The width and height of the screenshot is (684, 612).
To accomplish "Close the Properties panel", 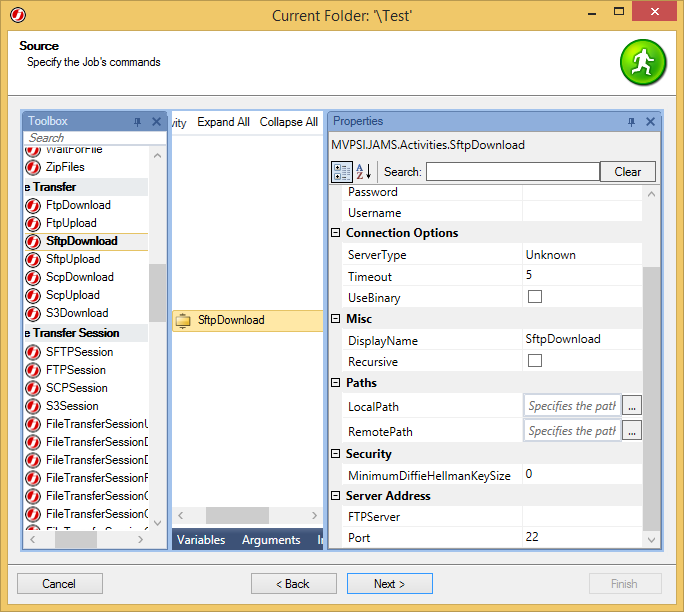I will (650, 122).
